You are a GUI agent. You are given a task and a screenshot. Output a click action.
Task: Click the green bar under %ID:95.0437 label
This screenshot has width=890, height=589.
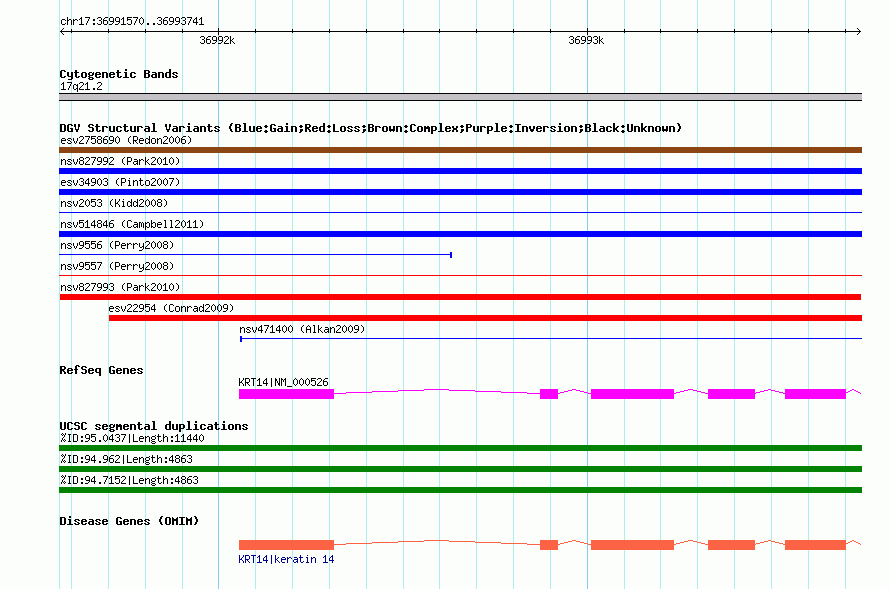(460, 448)
